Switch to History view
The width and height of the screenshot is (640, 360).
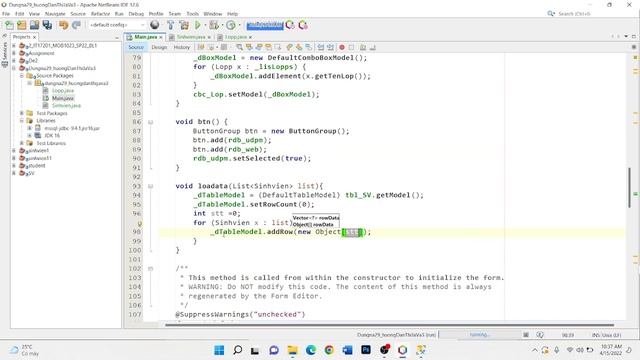click(182, 47)
